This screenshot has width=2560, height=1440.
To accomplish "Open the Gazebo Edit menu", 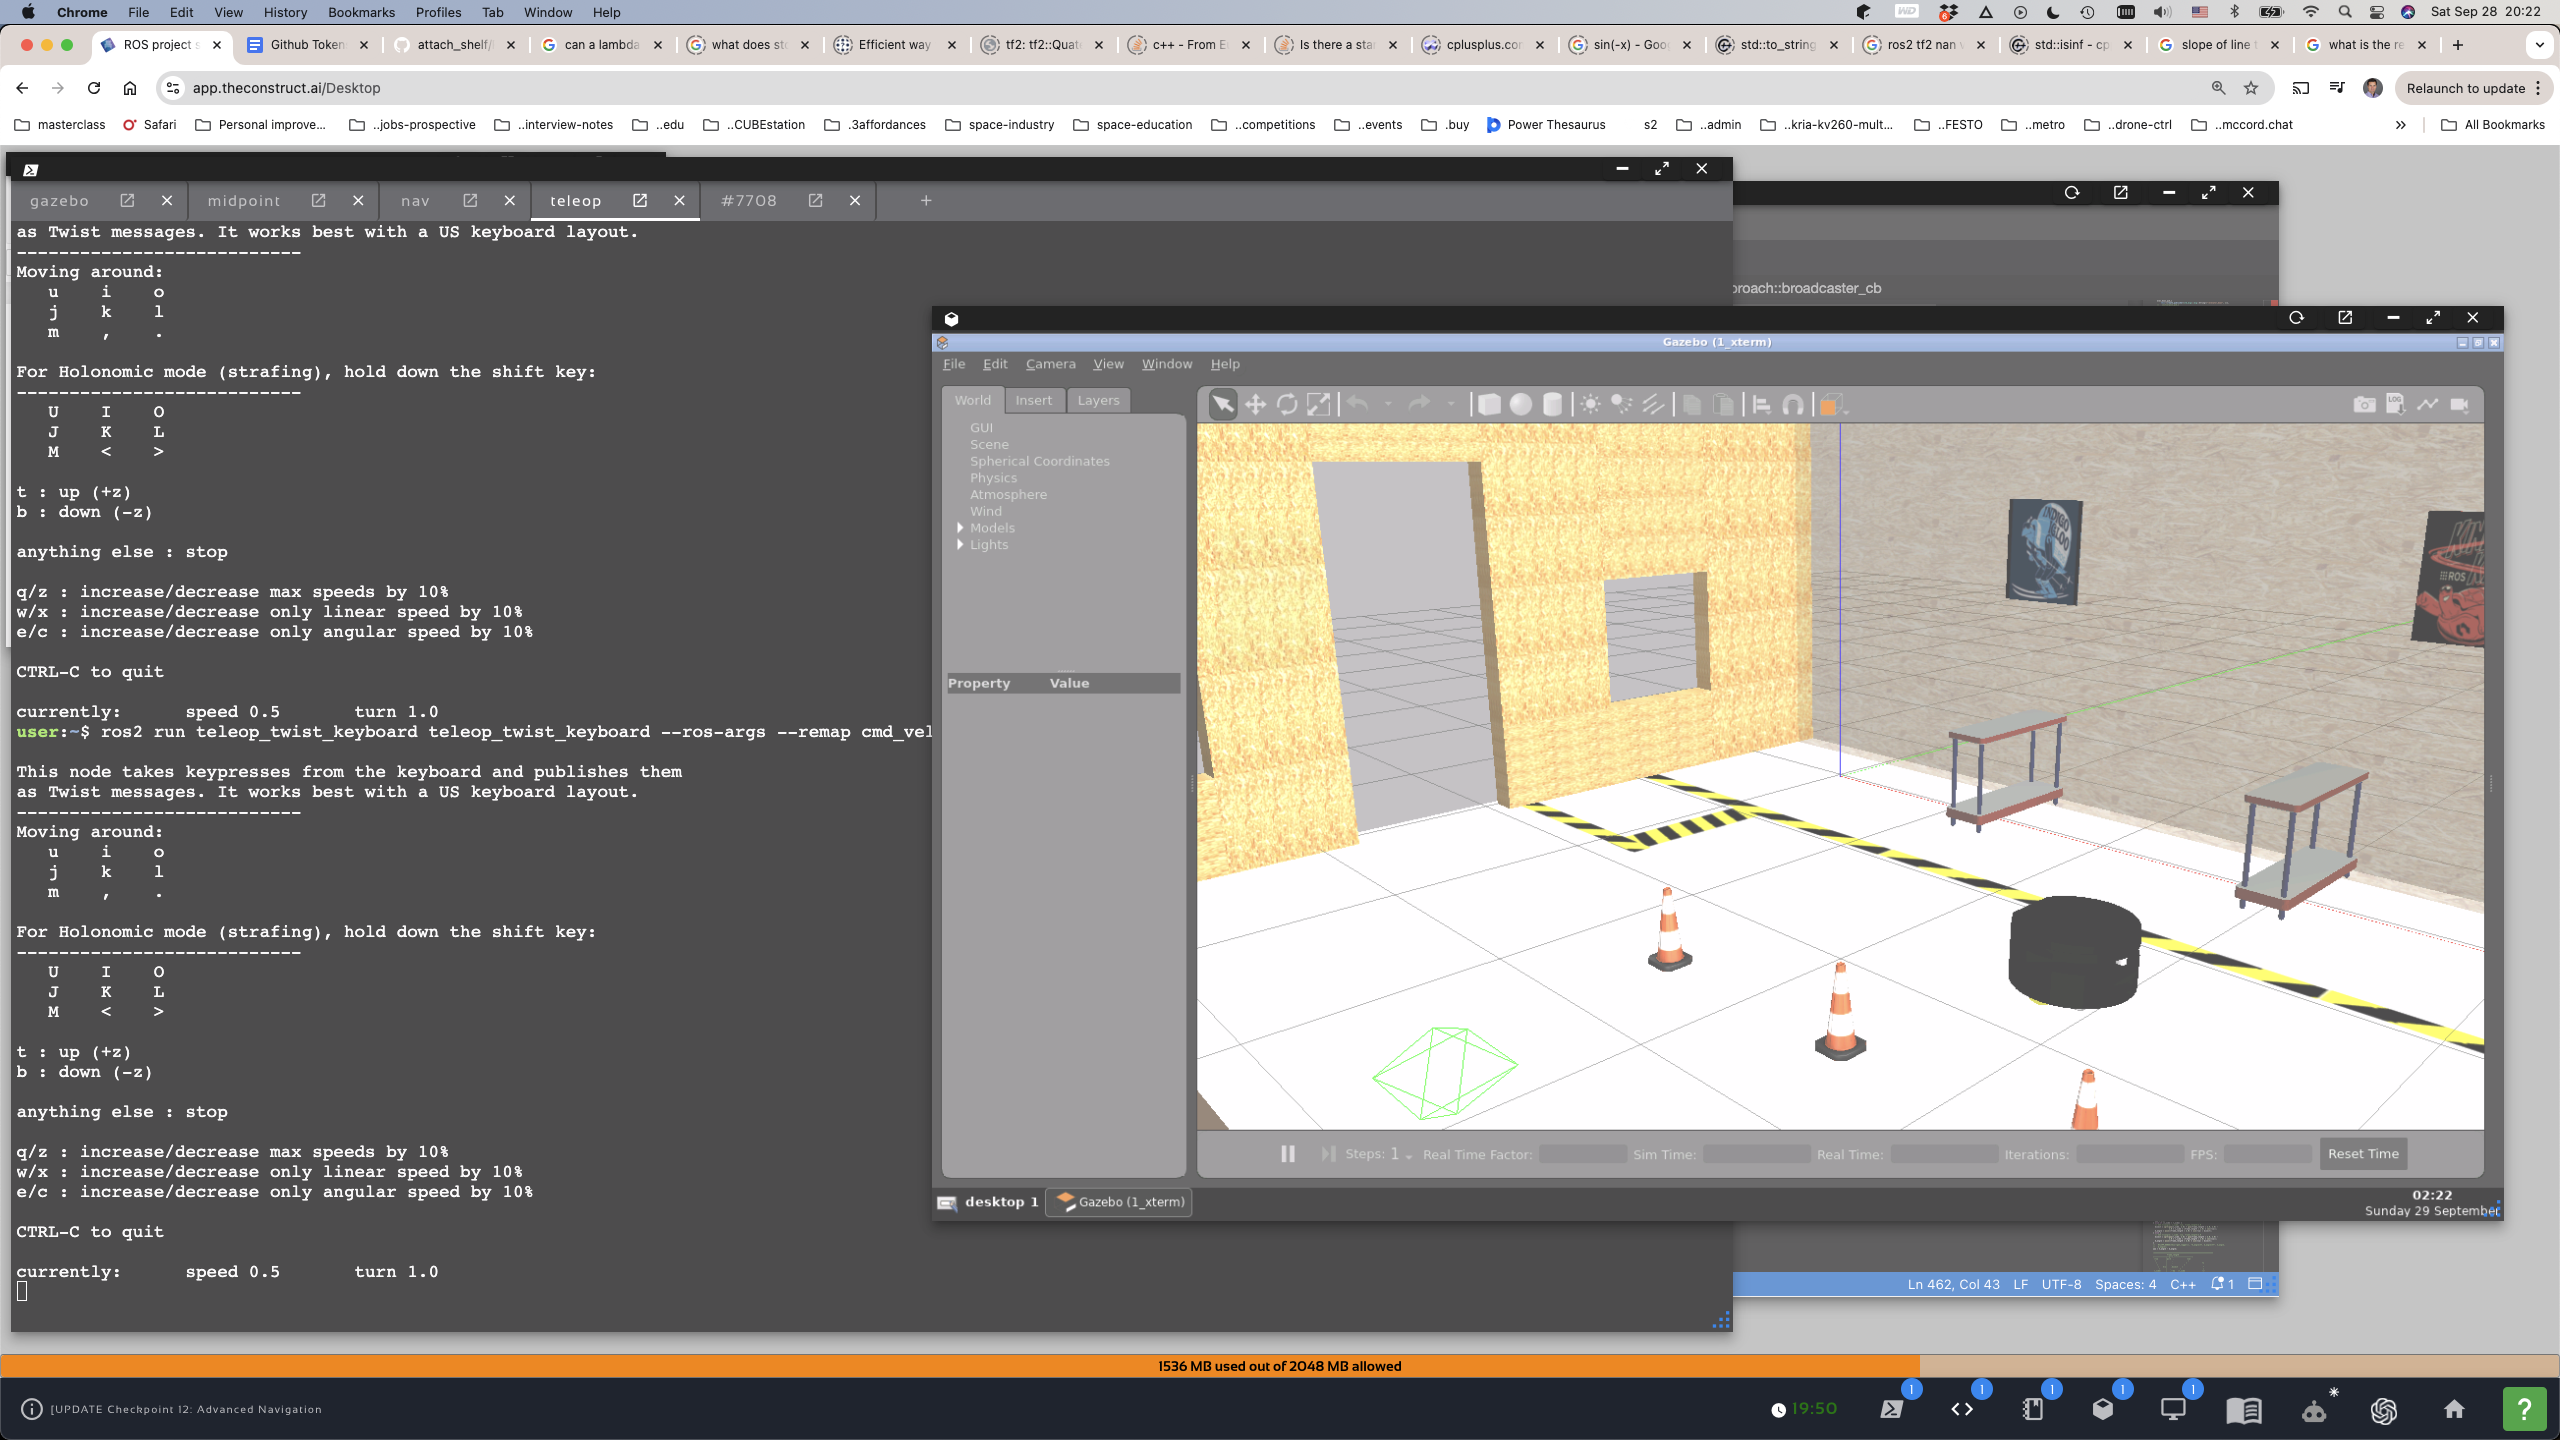I will [x=995, y=364].
